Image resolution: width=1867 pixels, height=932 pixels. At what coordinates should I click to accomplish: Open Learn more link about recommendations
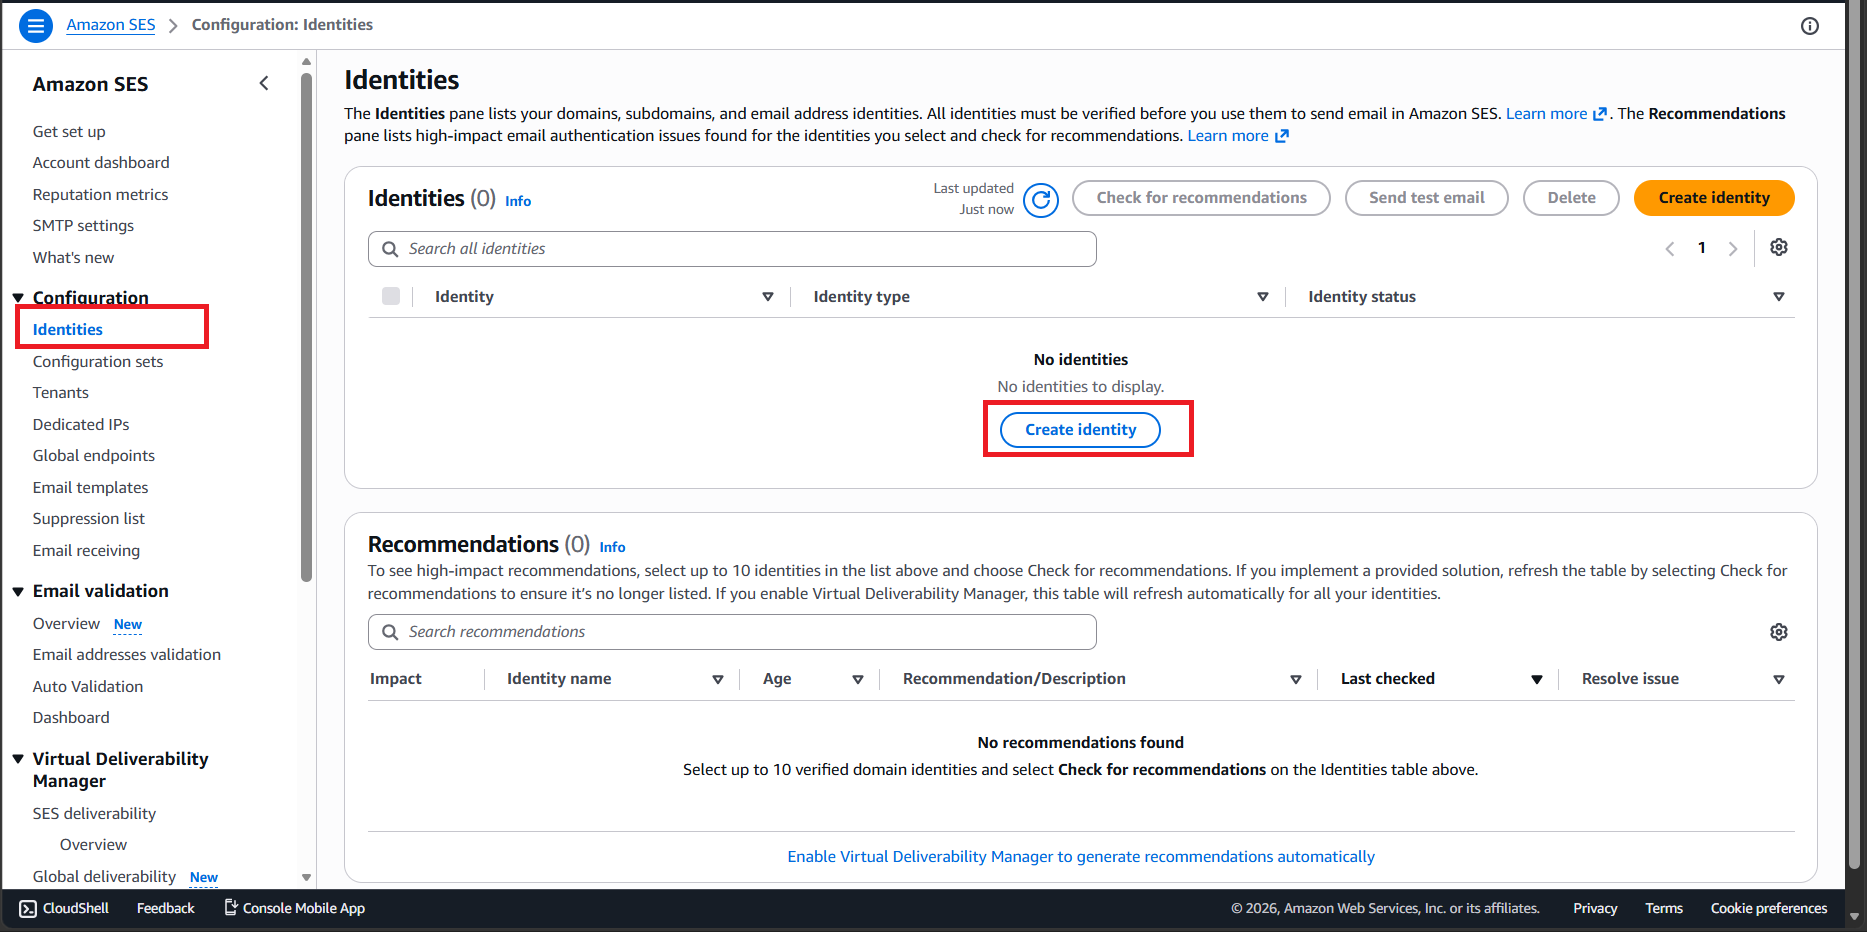1238,136
